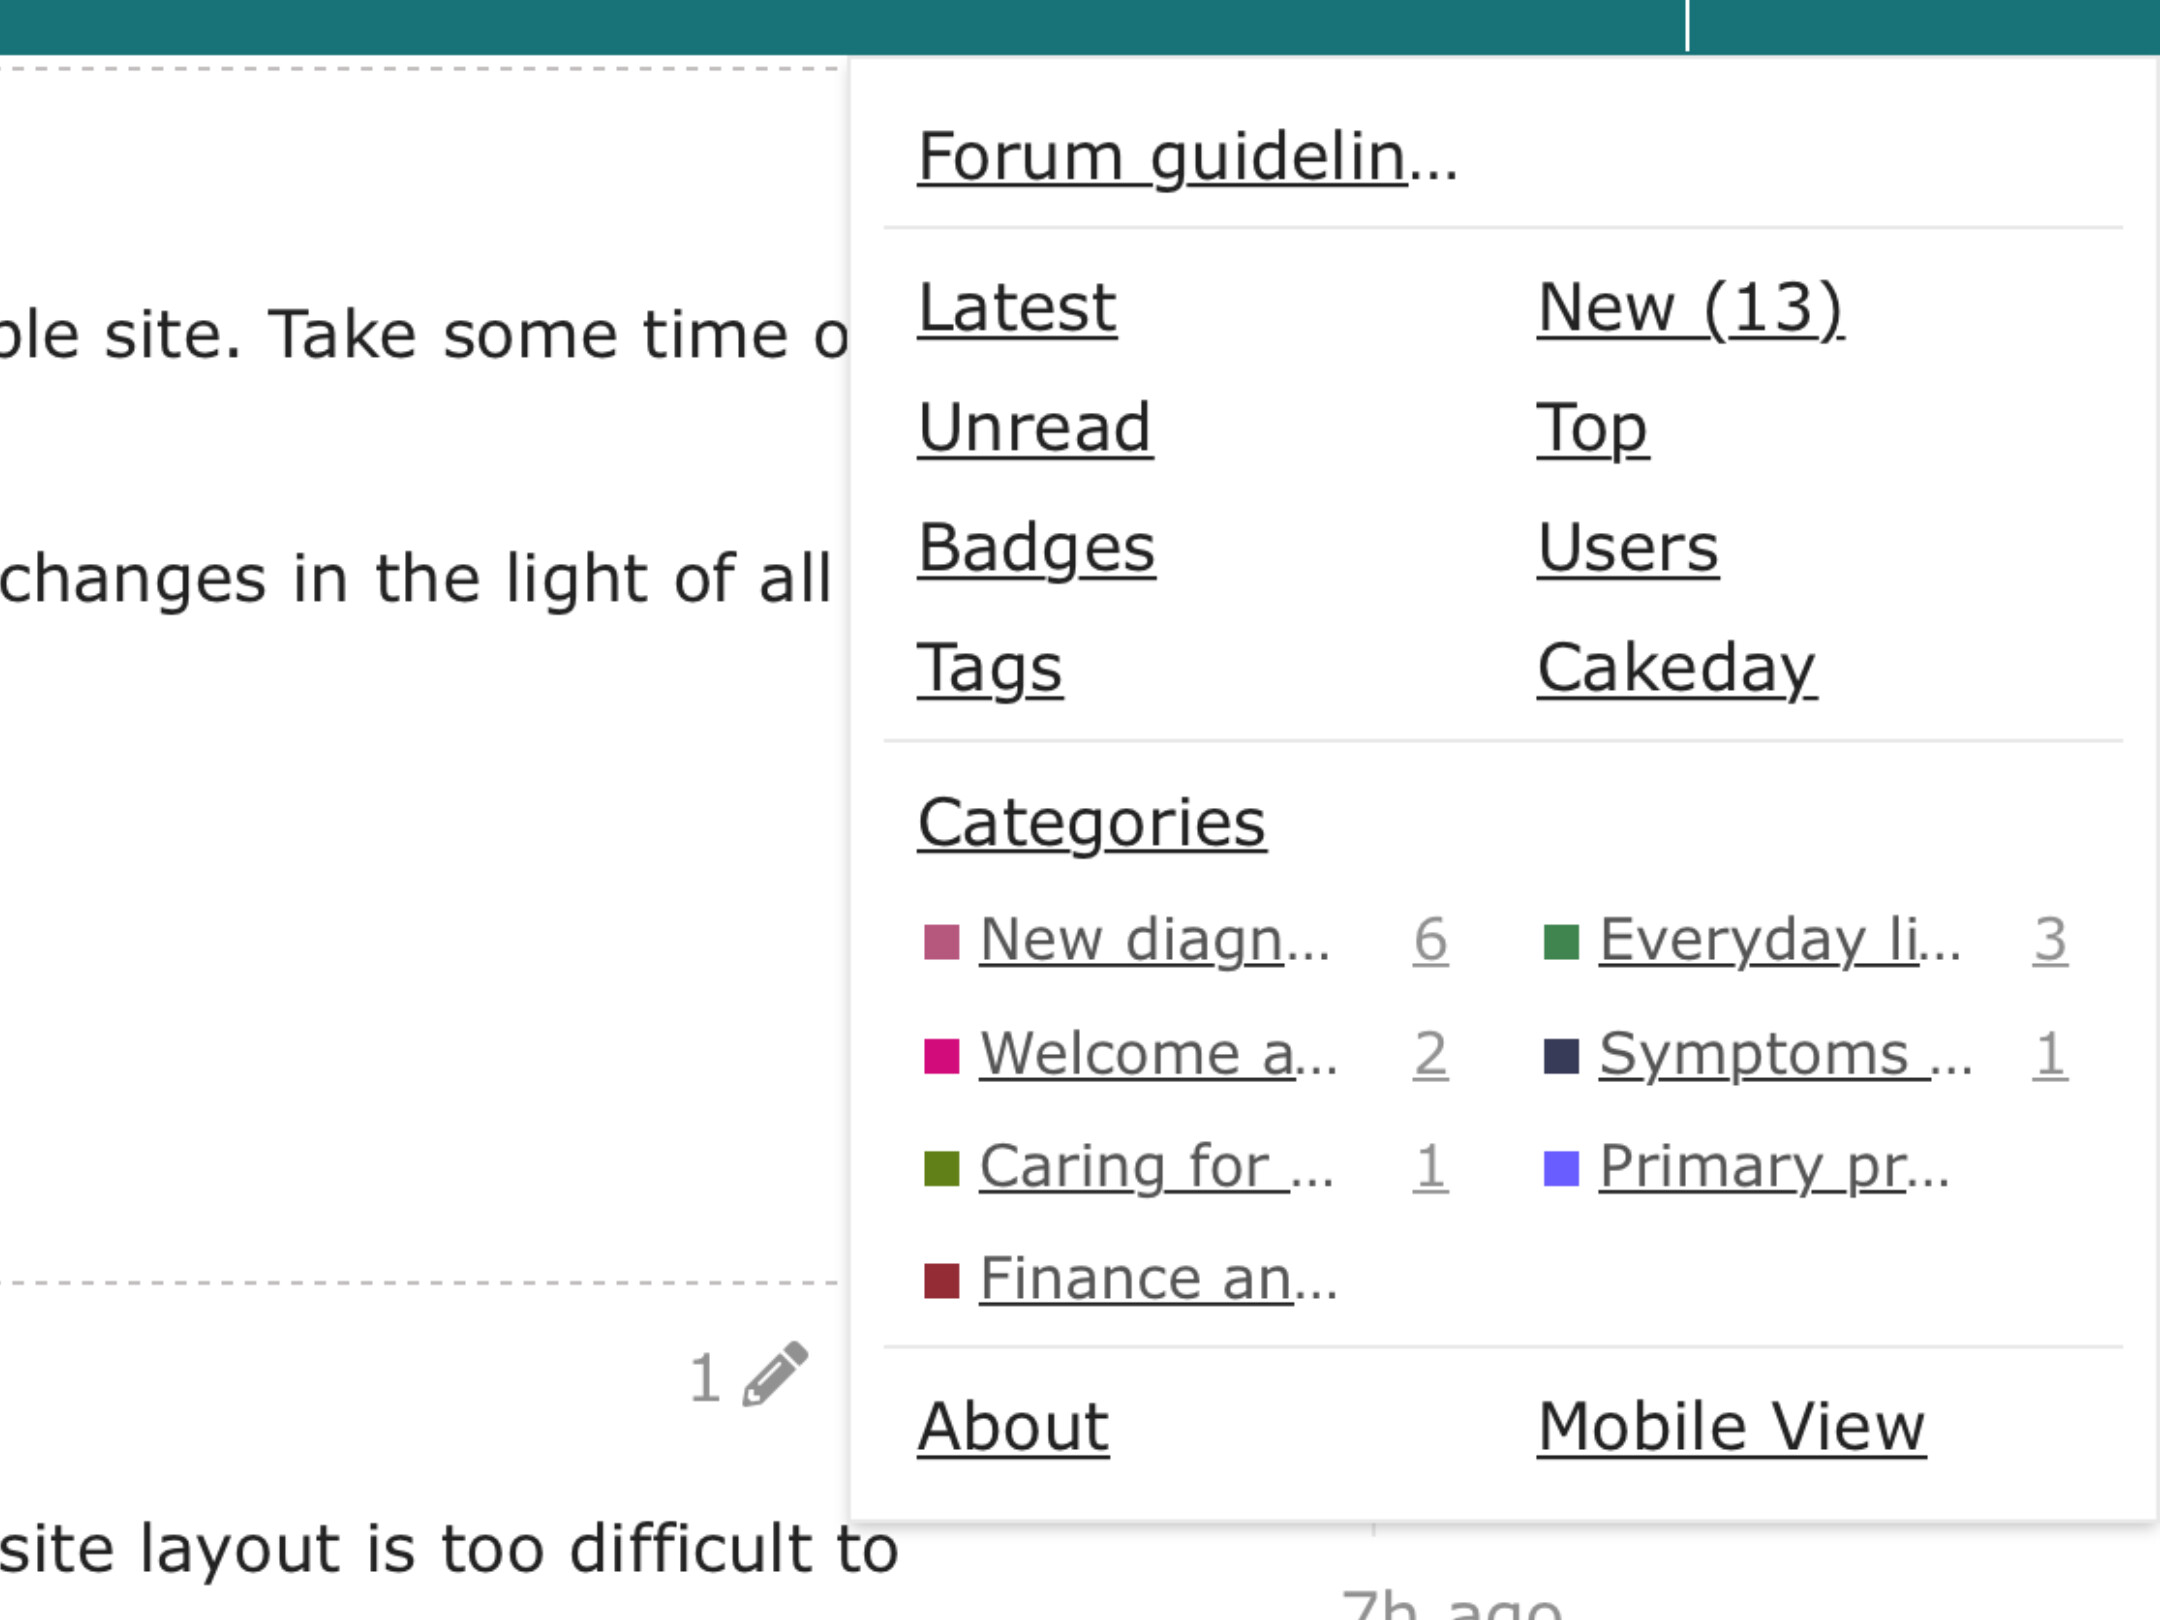The width and height of the screenshot is (2160, 1620).
Task: Click the pencil edit history icon
Action: pyautogui.click(x=774, y=1375)
